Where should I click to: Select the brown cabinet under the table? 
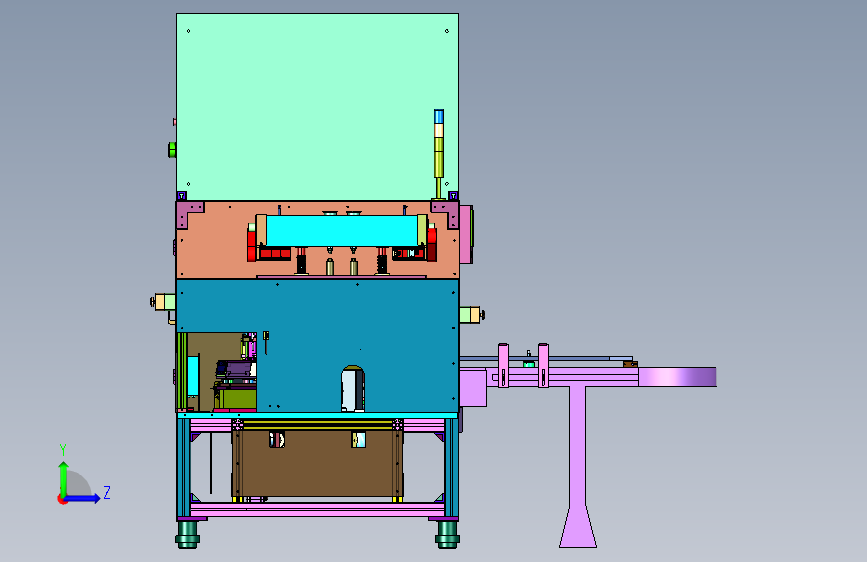[317, 464]
